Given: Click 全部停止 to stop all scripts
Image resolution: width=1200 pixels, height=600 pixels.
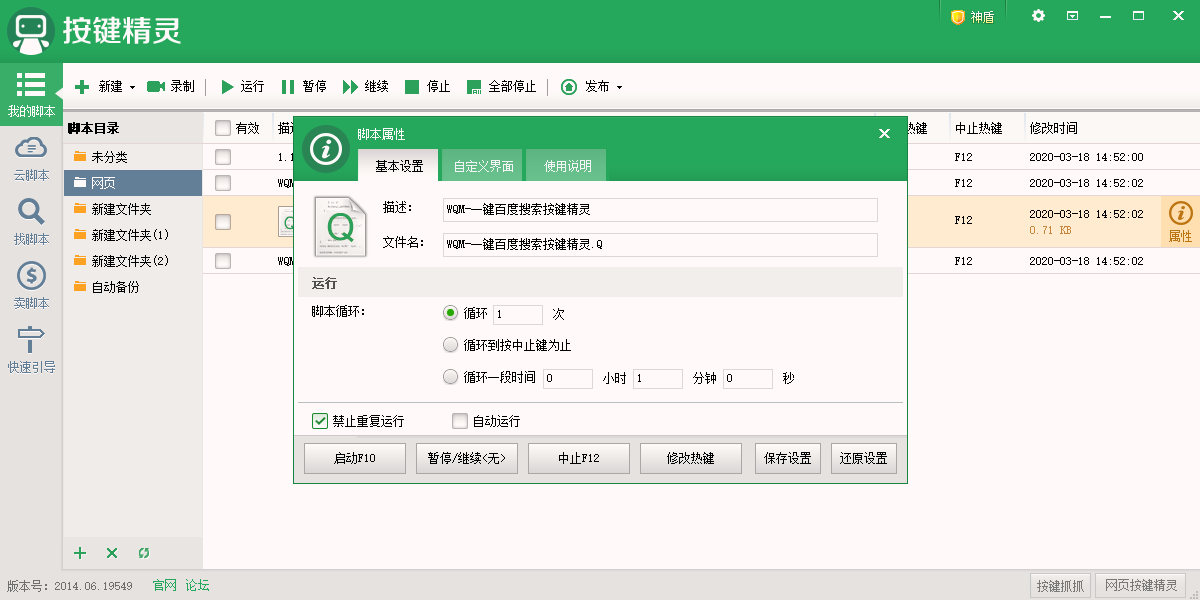Looking at the screenshot, I should pyautogui.click(x=502, y=87).
